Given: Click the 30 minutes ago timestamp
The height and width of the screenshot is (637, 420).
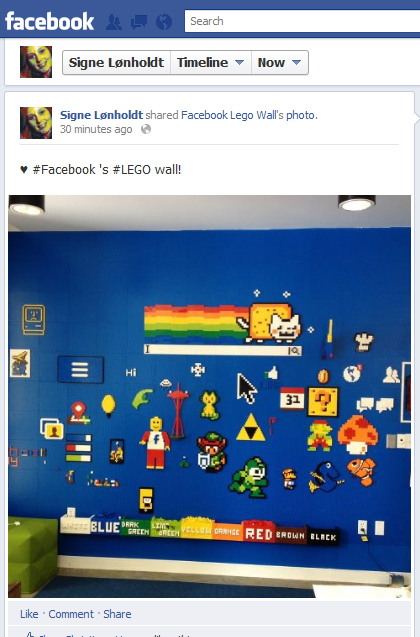Looking at the screenshot, I should click(96, 129).
